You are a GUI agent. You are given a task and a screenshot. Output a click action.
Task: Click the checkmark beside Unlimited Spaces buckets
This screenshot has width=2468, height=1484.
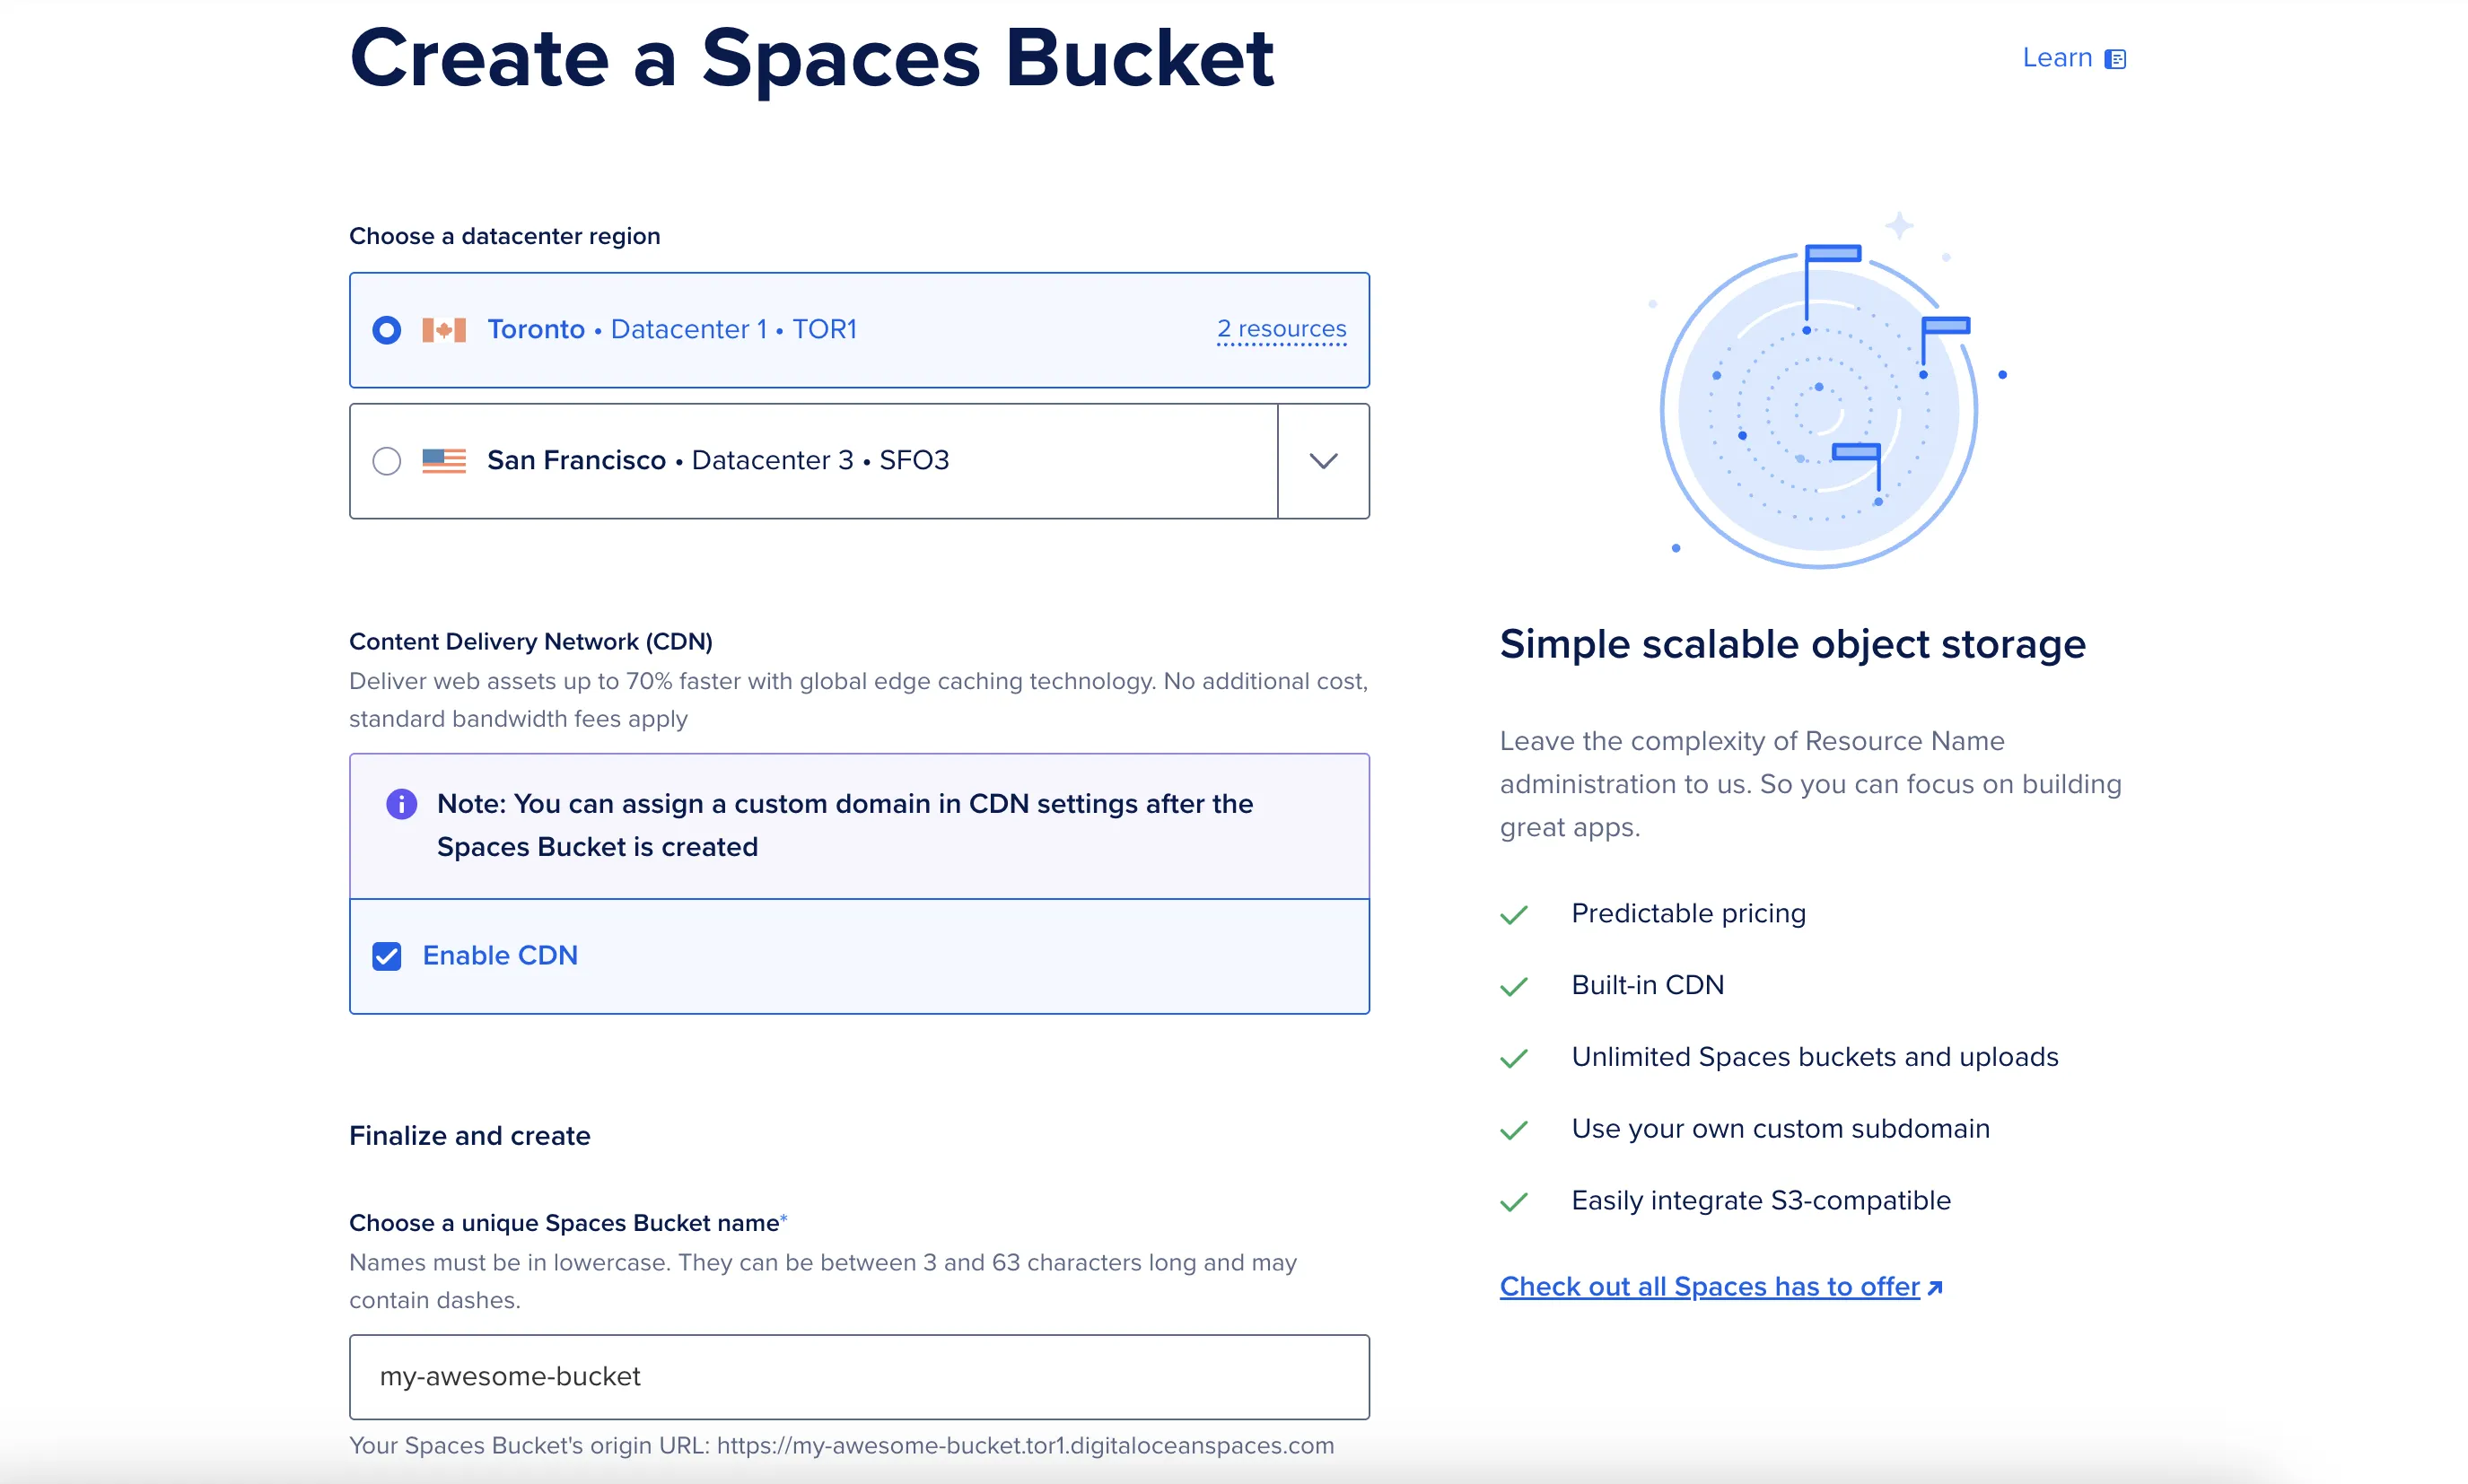1514,1058
